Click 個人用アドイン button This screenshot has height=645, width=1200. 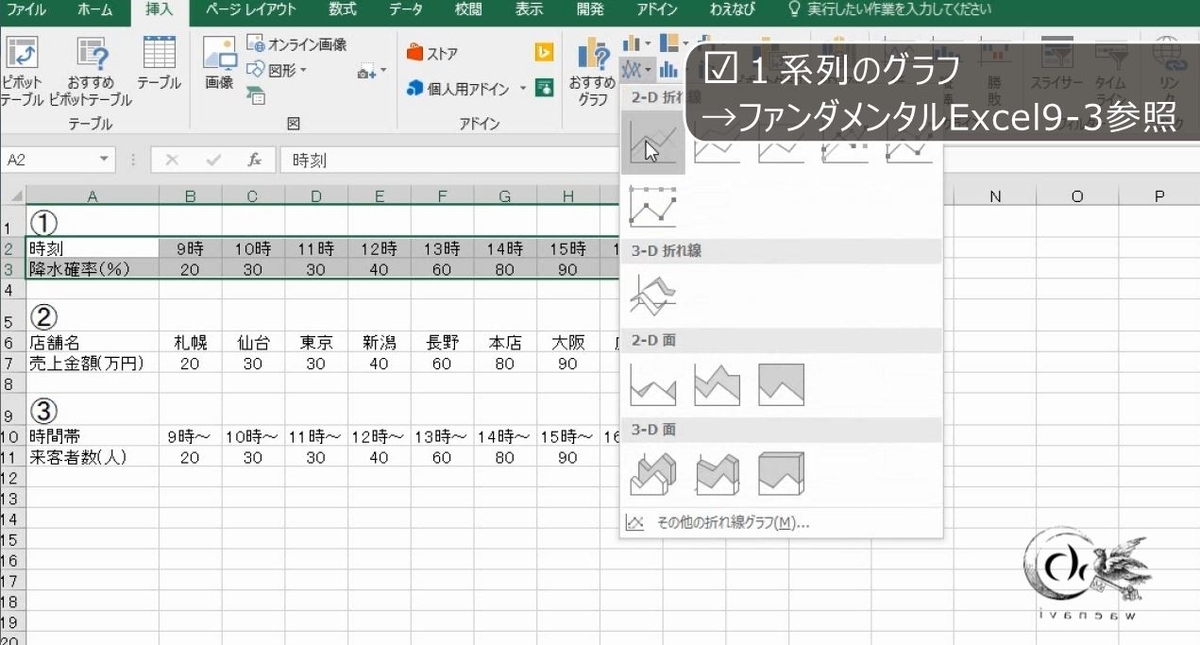pos(457,89)
